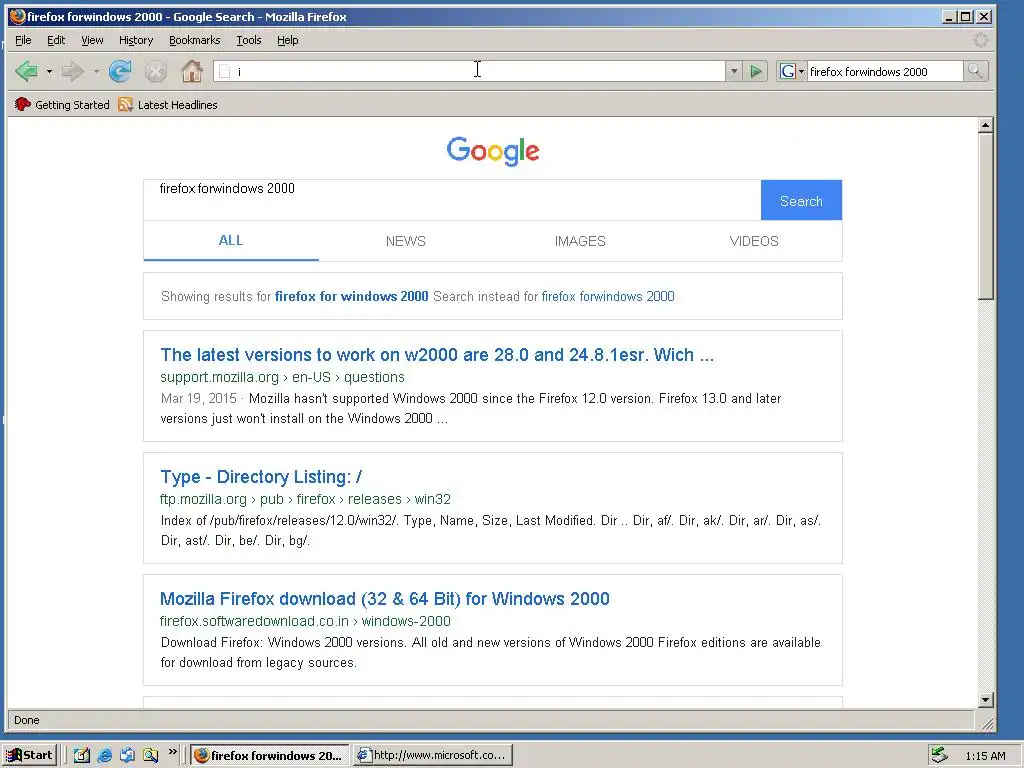Click the green Back arrow button
Image resolution: width=1024 pixels, height=768 pixels.
click(x=27, y=71)
